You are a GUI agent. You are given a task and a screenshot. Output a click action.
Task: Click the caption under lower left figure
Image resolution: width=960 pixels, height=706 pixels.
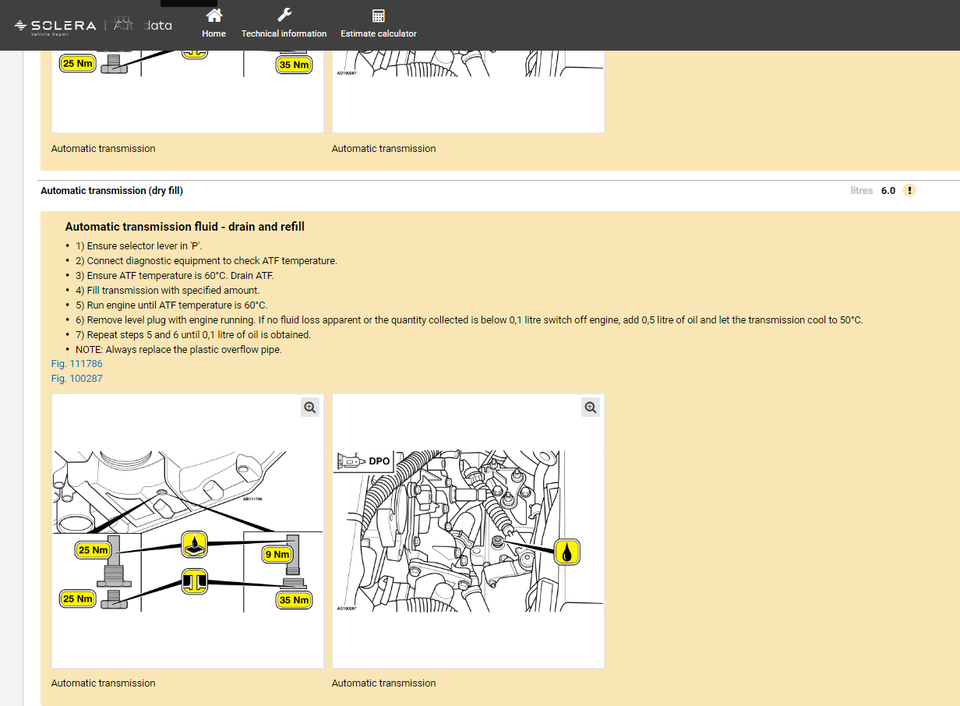(103, 683)
